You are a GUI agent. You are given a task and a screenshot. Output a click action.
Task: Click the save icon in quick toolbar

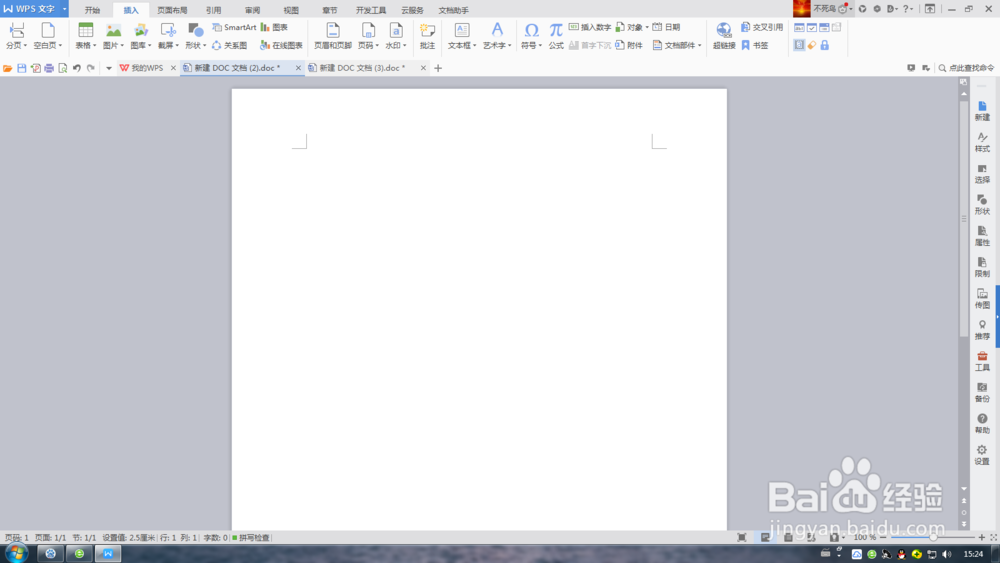21,68
